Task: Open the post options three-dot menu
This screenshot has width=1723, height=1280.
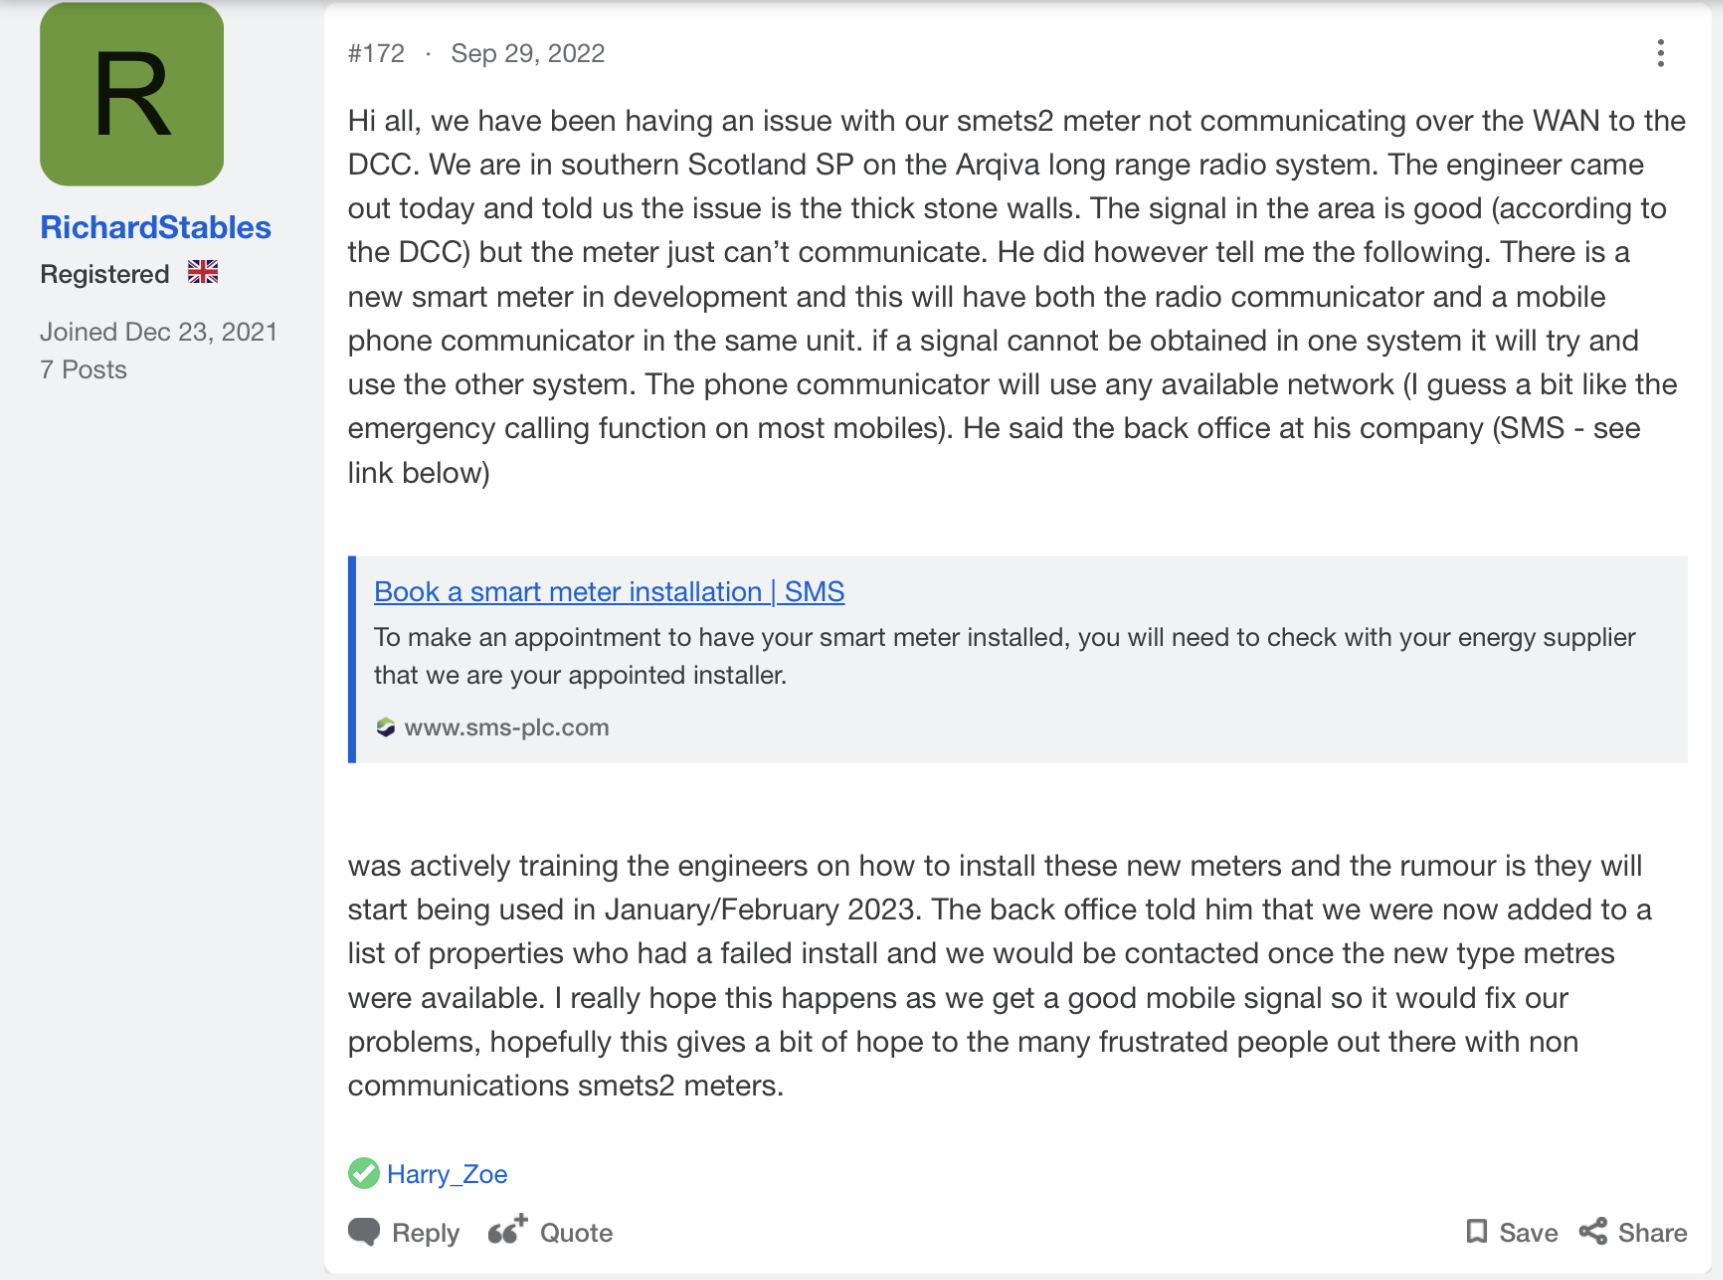Action: pos(1660,53)
